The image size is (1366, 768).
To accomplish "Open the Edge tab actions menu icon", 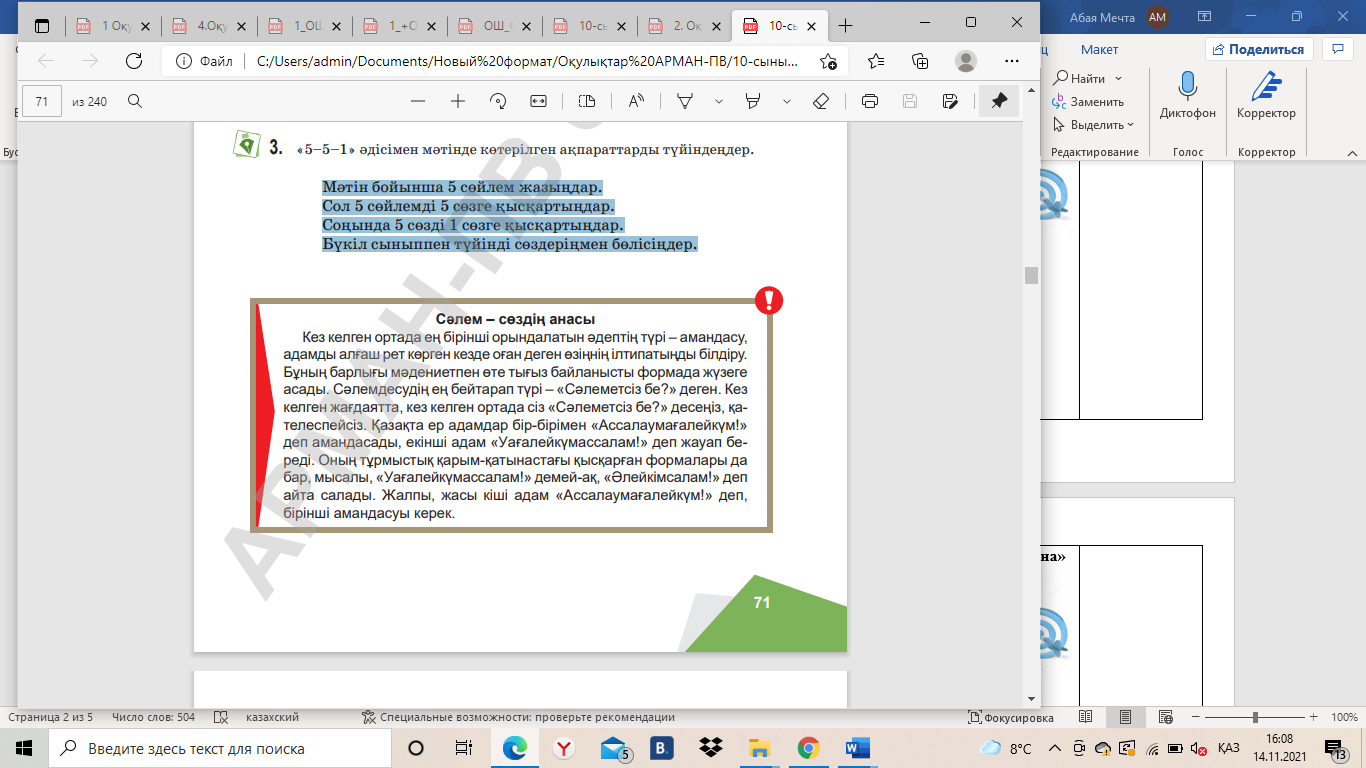I will (x=42, y=24).
